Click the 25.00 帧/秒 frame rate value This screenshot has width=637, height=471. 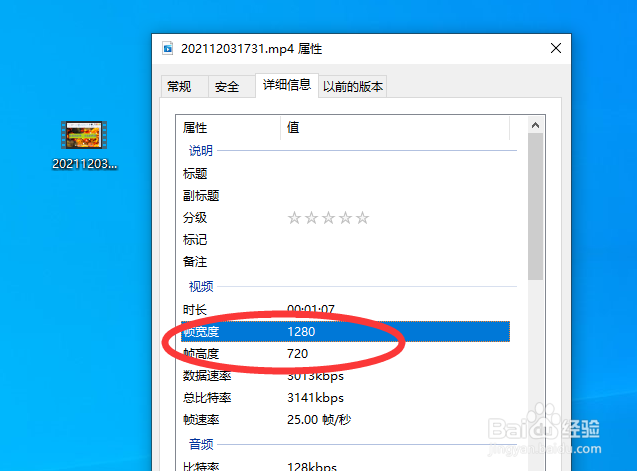point(319,419)
